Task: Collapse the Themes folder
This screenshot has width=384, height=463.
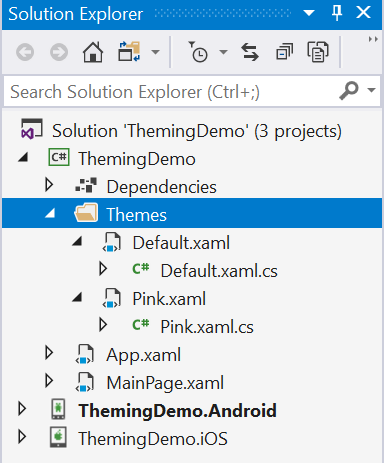Action: click(x=50, y=214)
